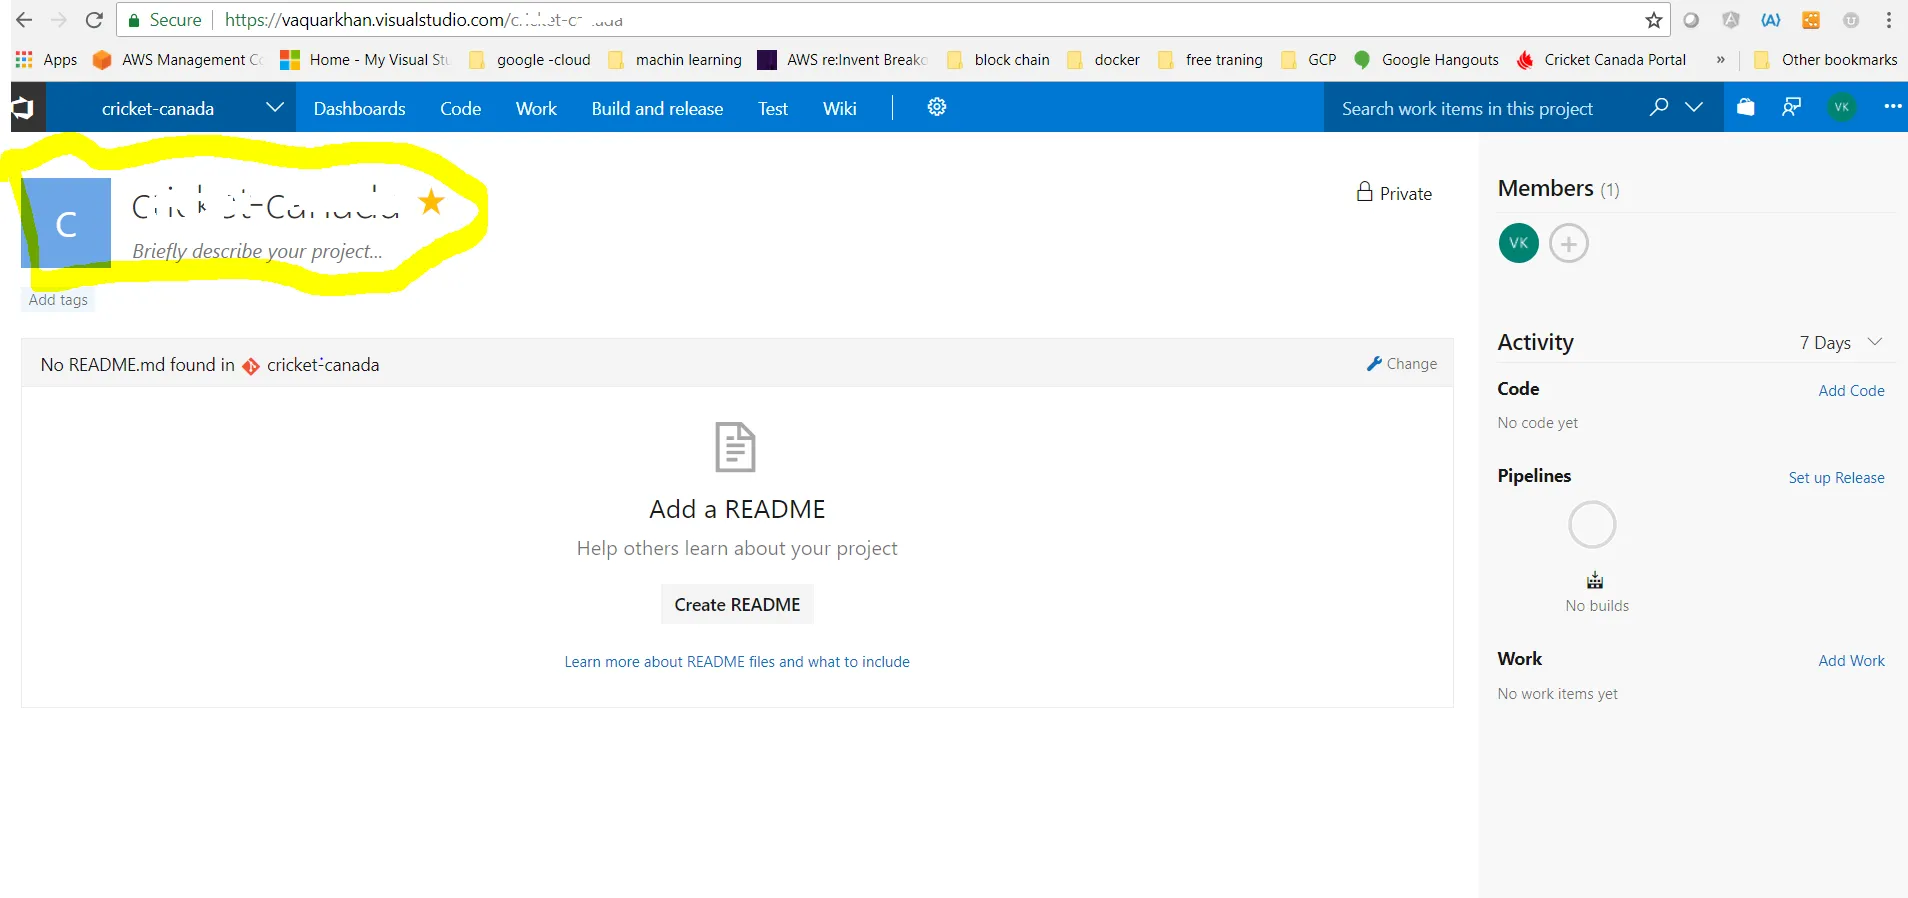Open Google Hangouts bookmark
The image size is (1908, 898).
pos(1427,60)
